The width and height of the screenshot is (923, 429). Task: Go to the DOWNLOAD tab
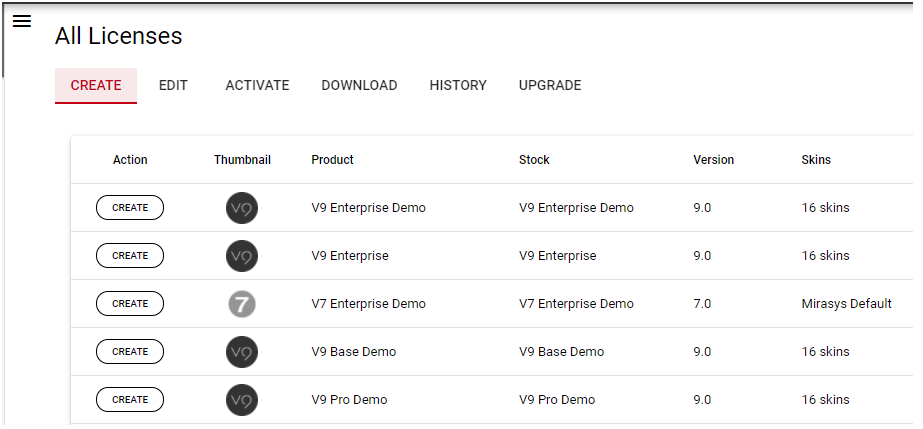pyautogui.click(x=359, y=86)
